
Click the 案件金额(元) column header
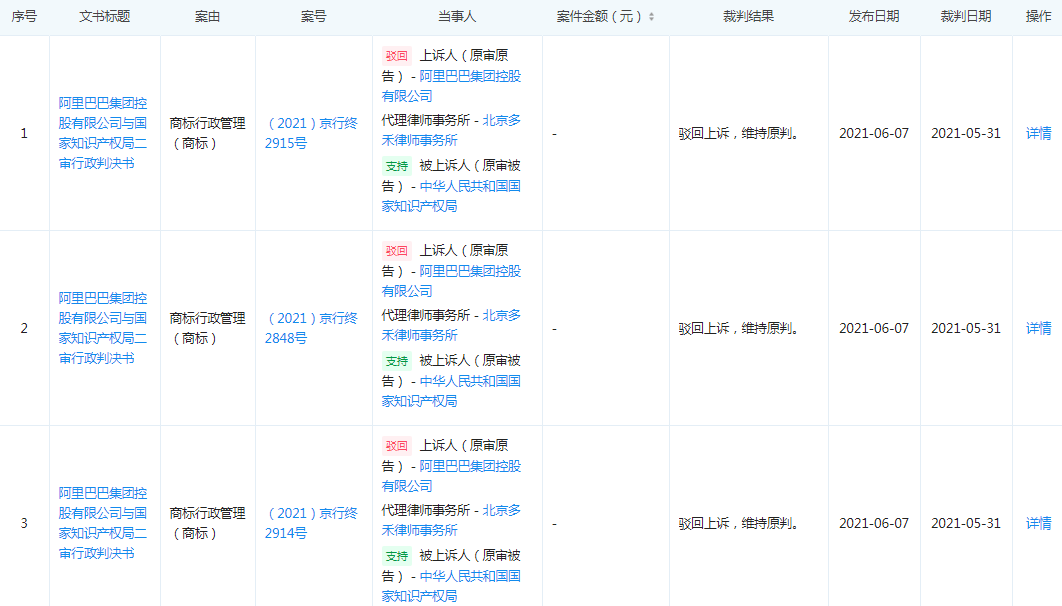(x=598, y=17)
